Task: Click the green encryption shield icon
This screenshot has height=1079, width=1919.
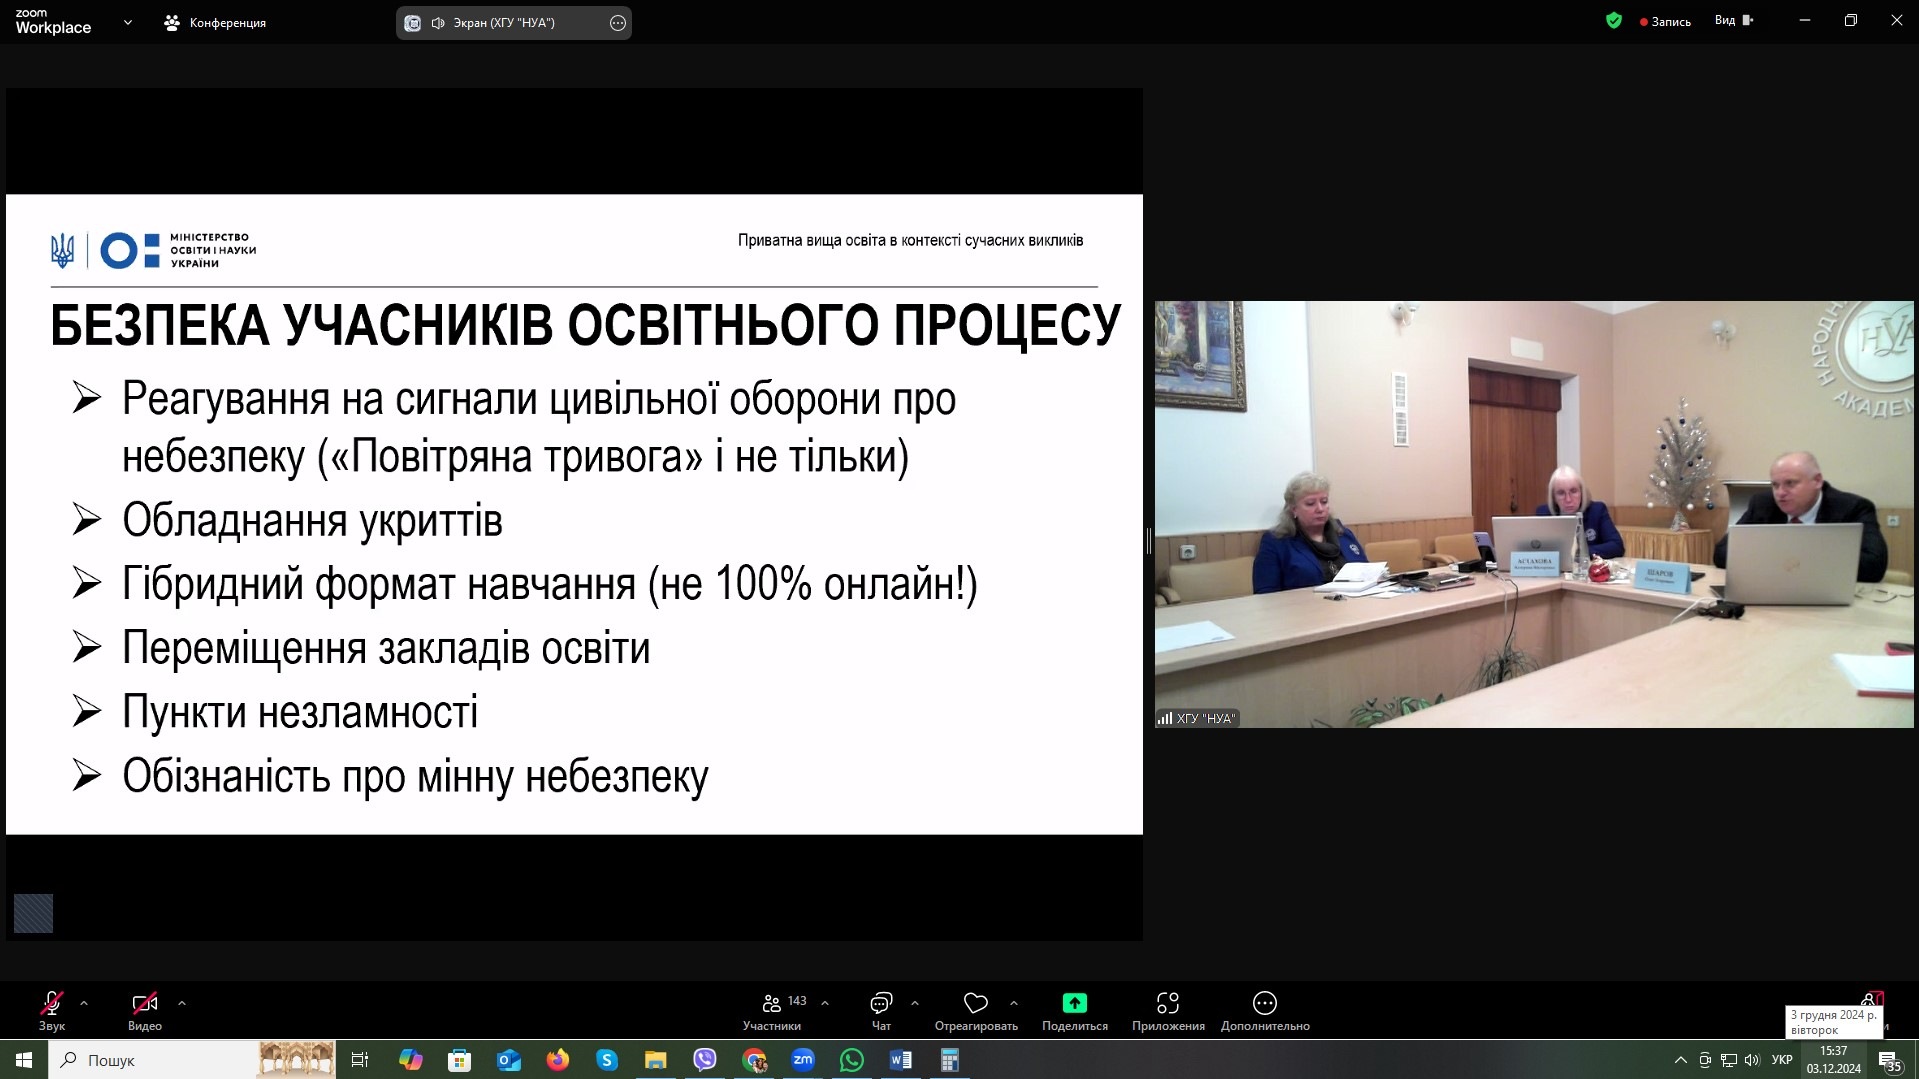Action: click(x=1613, y=21)
